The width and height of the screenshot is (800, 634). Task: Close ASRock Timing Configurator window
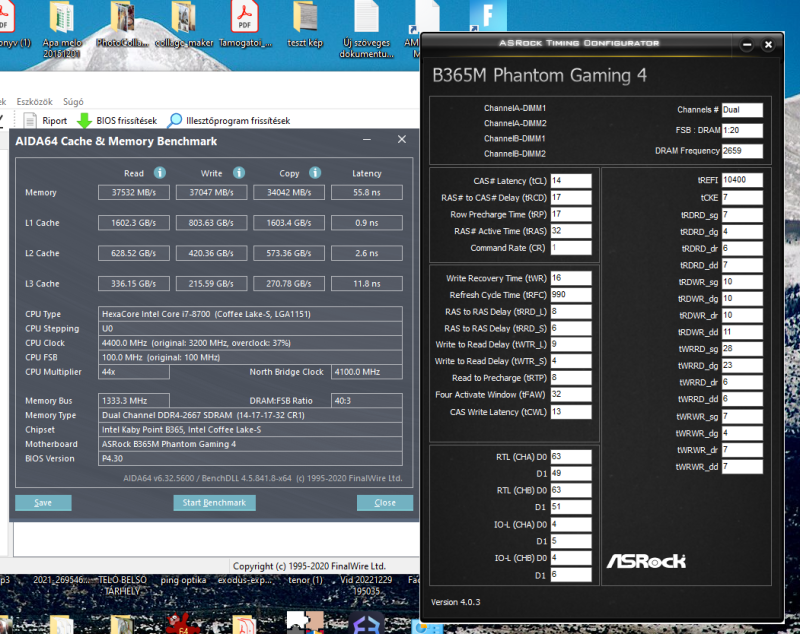tap(768, 45)
